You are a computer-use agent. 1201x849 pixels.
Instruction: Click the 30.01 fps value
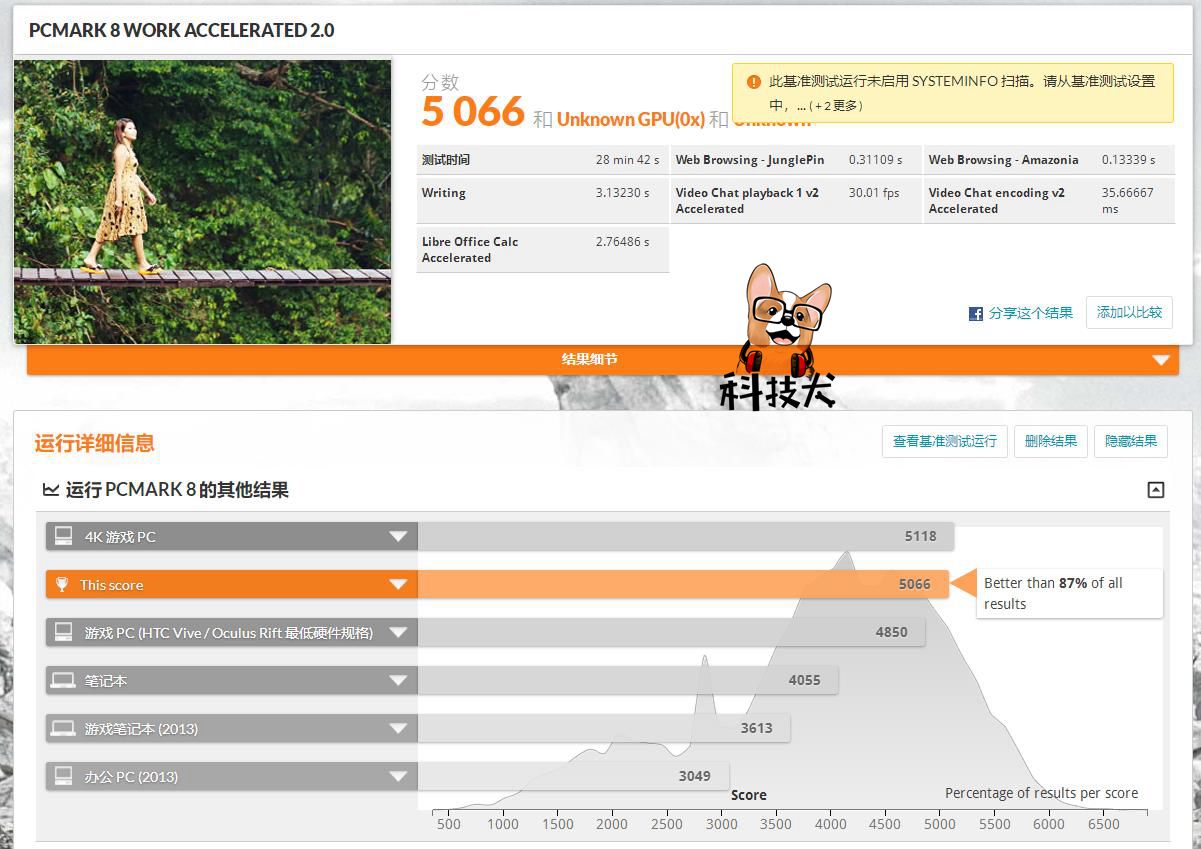(874, 193)
